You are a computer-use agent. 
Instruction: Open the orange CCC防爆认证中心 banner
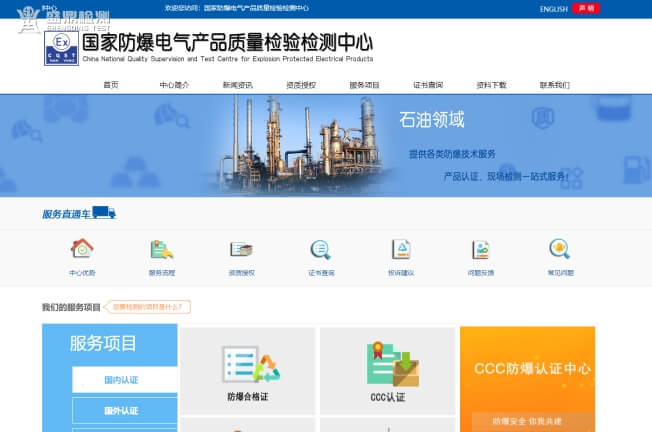point(527,379)
